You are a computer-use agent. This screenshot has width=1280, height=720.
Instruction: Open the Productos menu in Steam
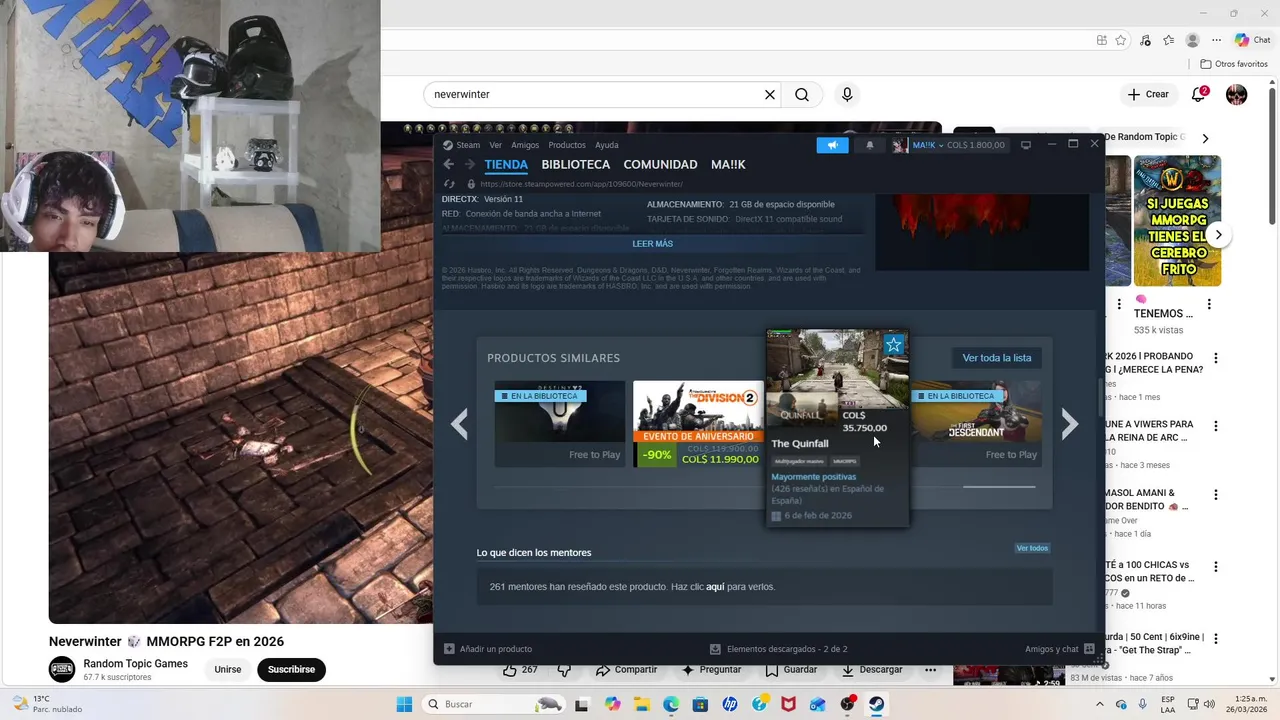567,145
